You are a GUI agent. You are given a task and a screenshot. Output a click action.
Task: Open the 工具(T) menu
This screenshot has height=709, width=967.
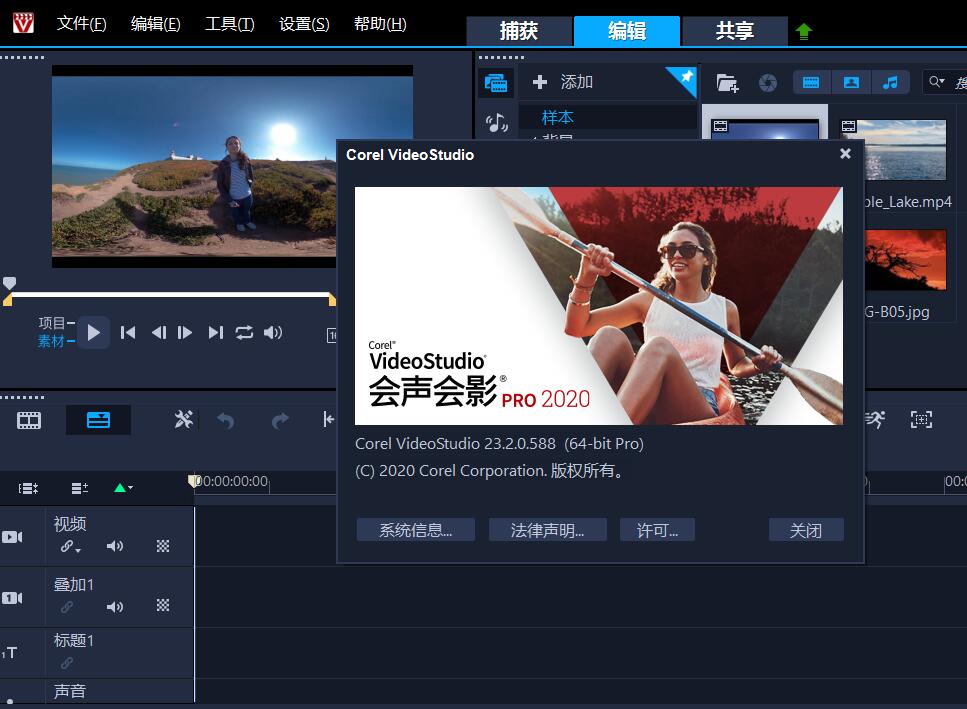(x=229, y=24)
